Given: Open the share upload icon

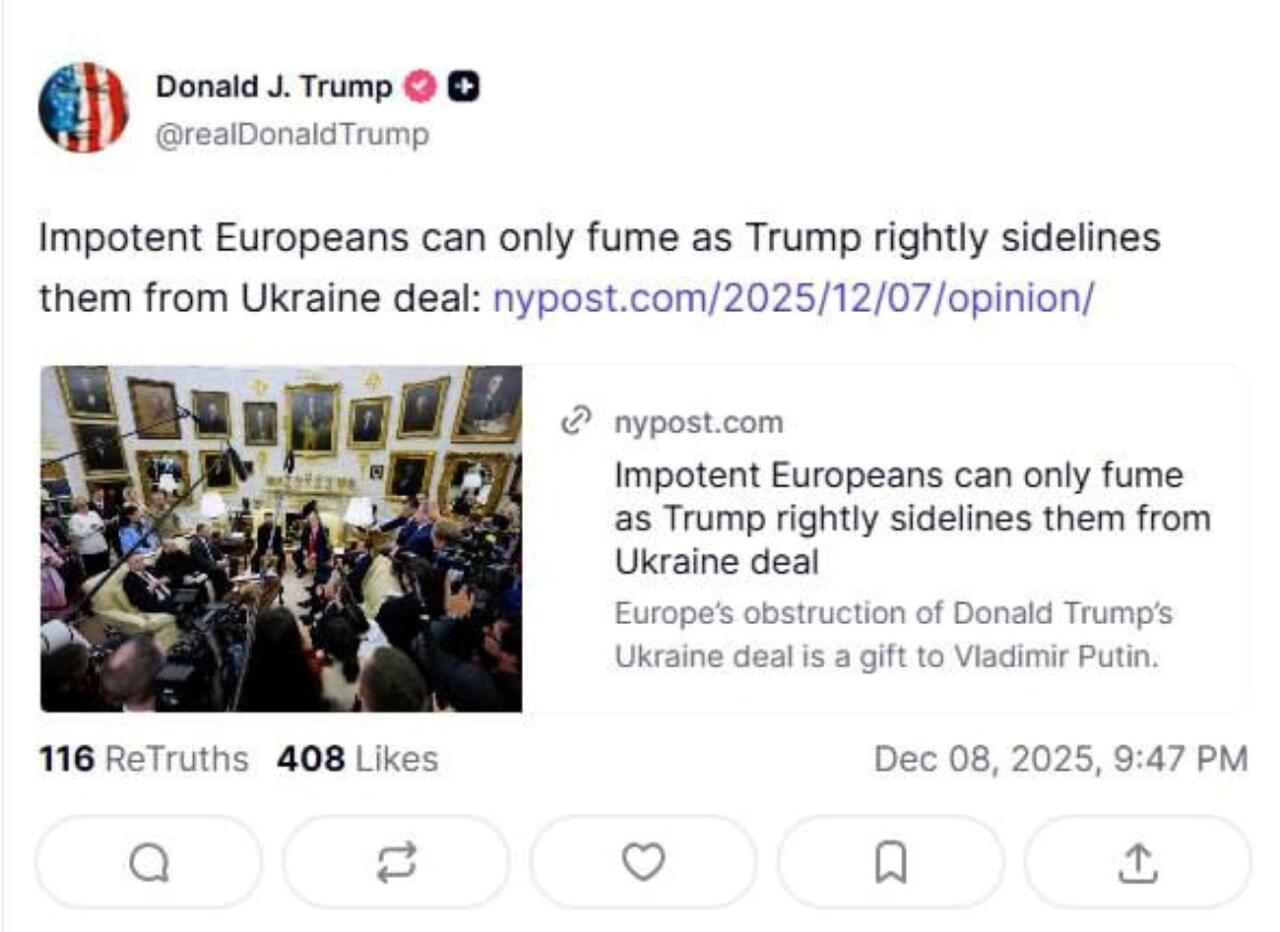Looking at the screenshot, I should coord(1137,862).
